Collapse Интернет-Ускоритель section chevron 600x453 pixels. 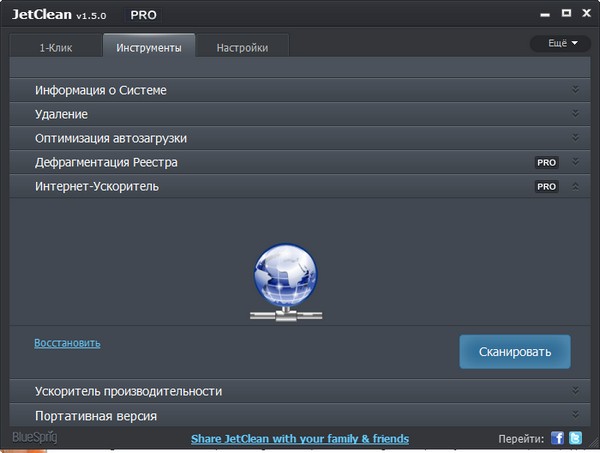coord(575,186)
